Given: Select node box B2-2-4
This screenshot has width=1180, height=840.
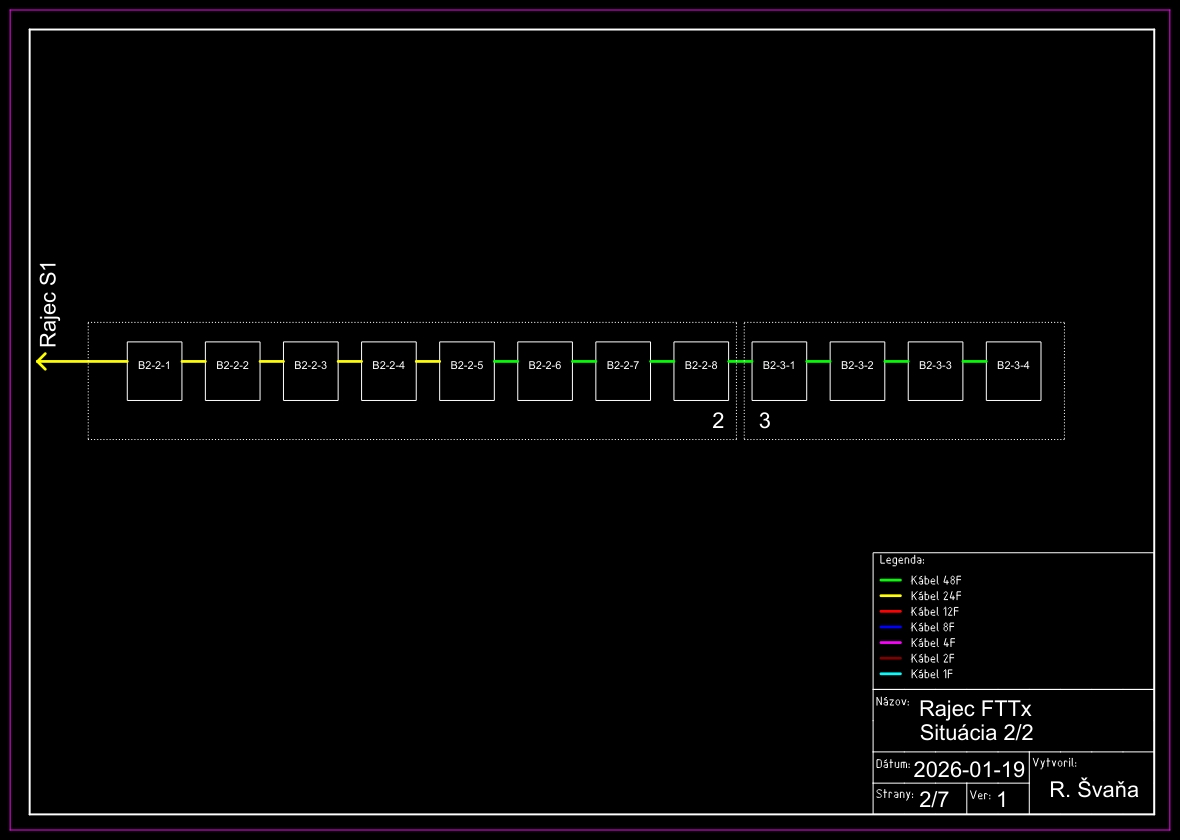Looking at the screenshot, I should click(388, 371).
